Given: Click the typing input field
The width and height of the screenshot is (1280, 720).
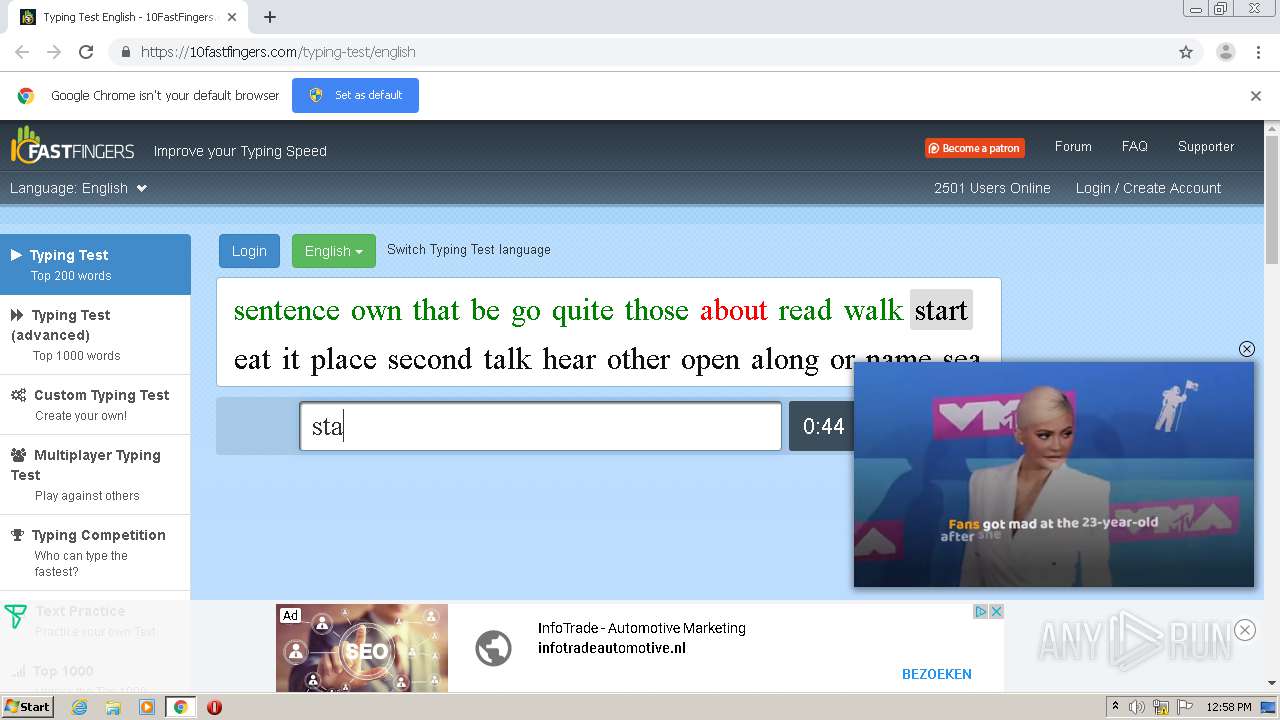Looking at the screenshot, I should pyautogui.click(x=541, y=426).
